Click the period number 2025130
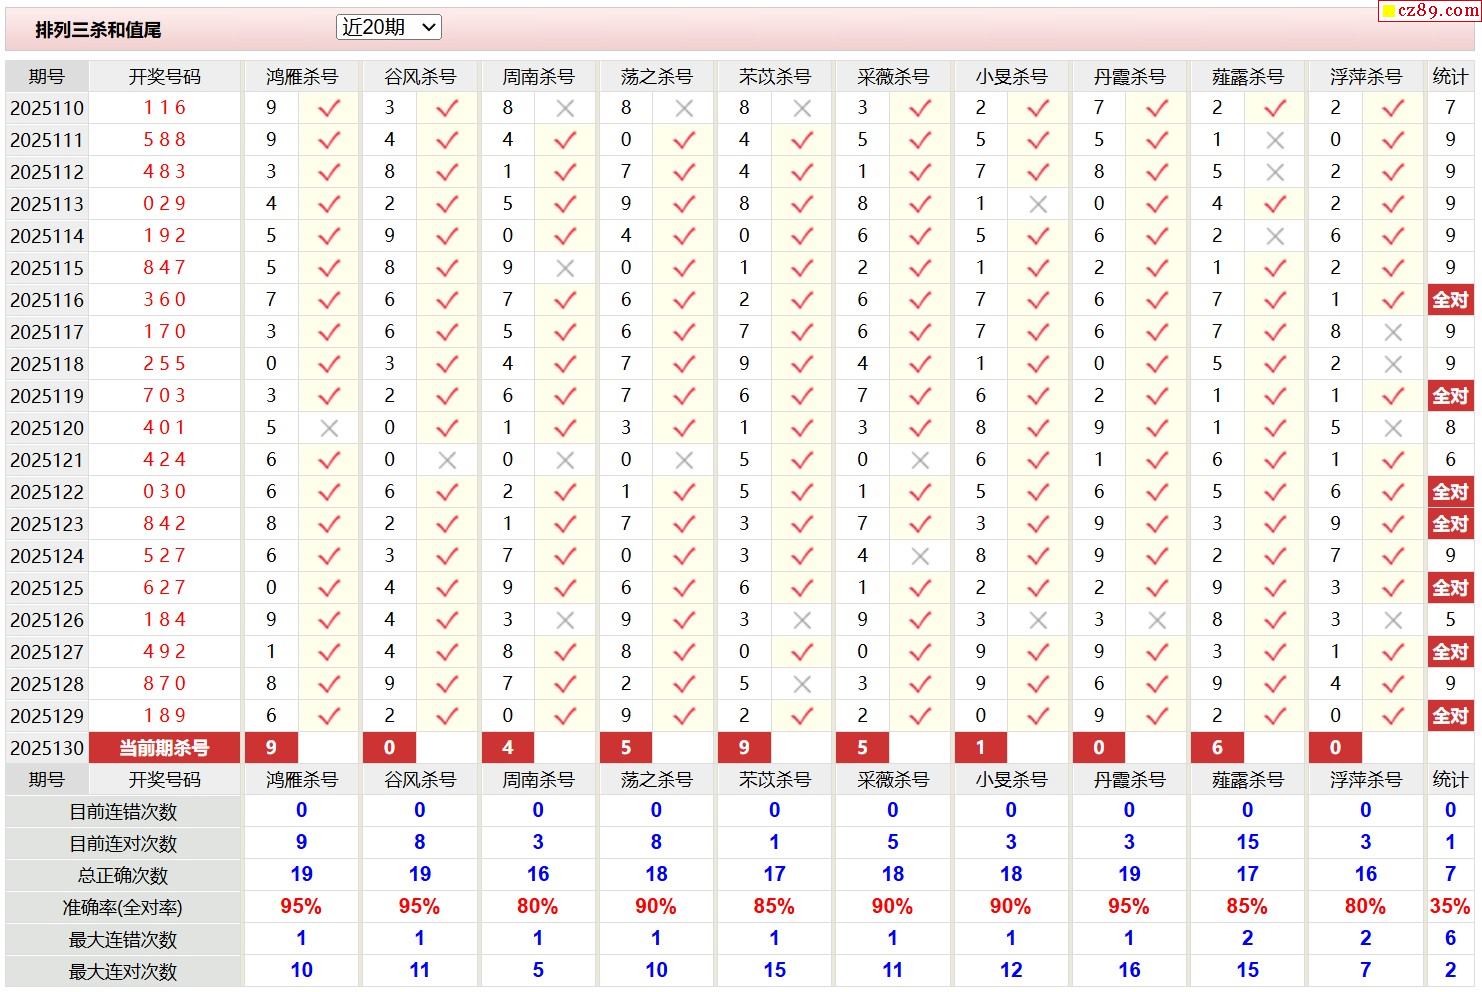The image size is (1482, 992). point(47,748)
